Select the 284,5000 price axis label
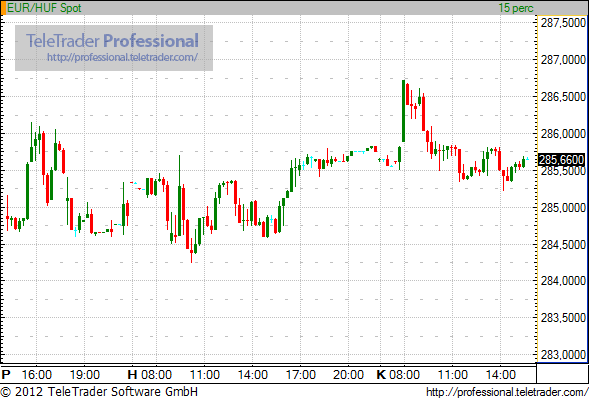This screenshot has height=401, width=589. click(563, 245)
